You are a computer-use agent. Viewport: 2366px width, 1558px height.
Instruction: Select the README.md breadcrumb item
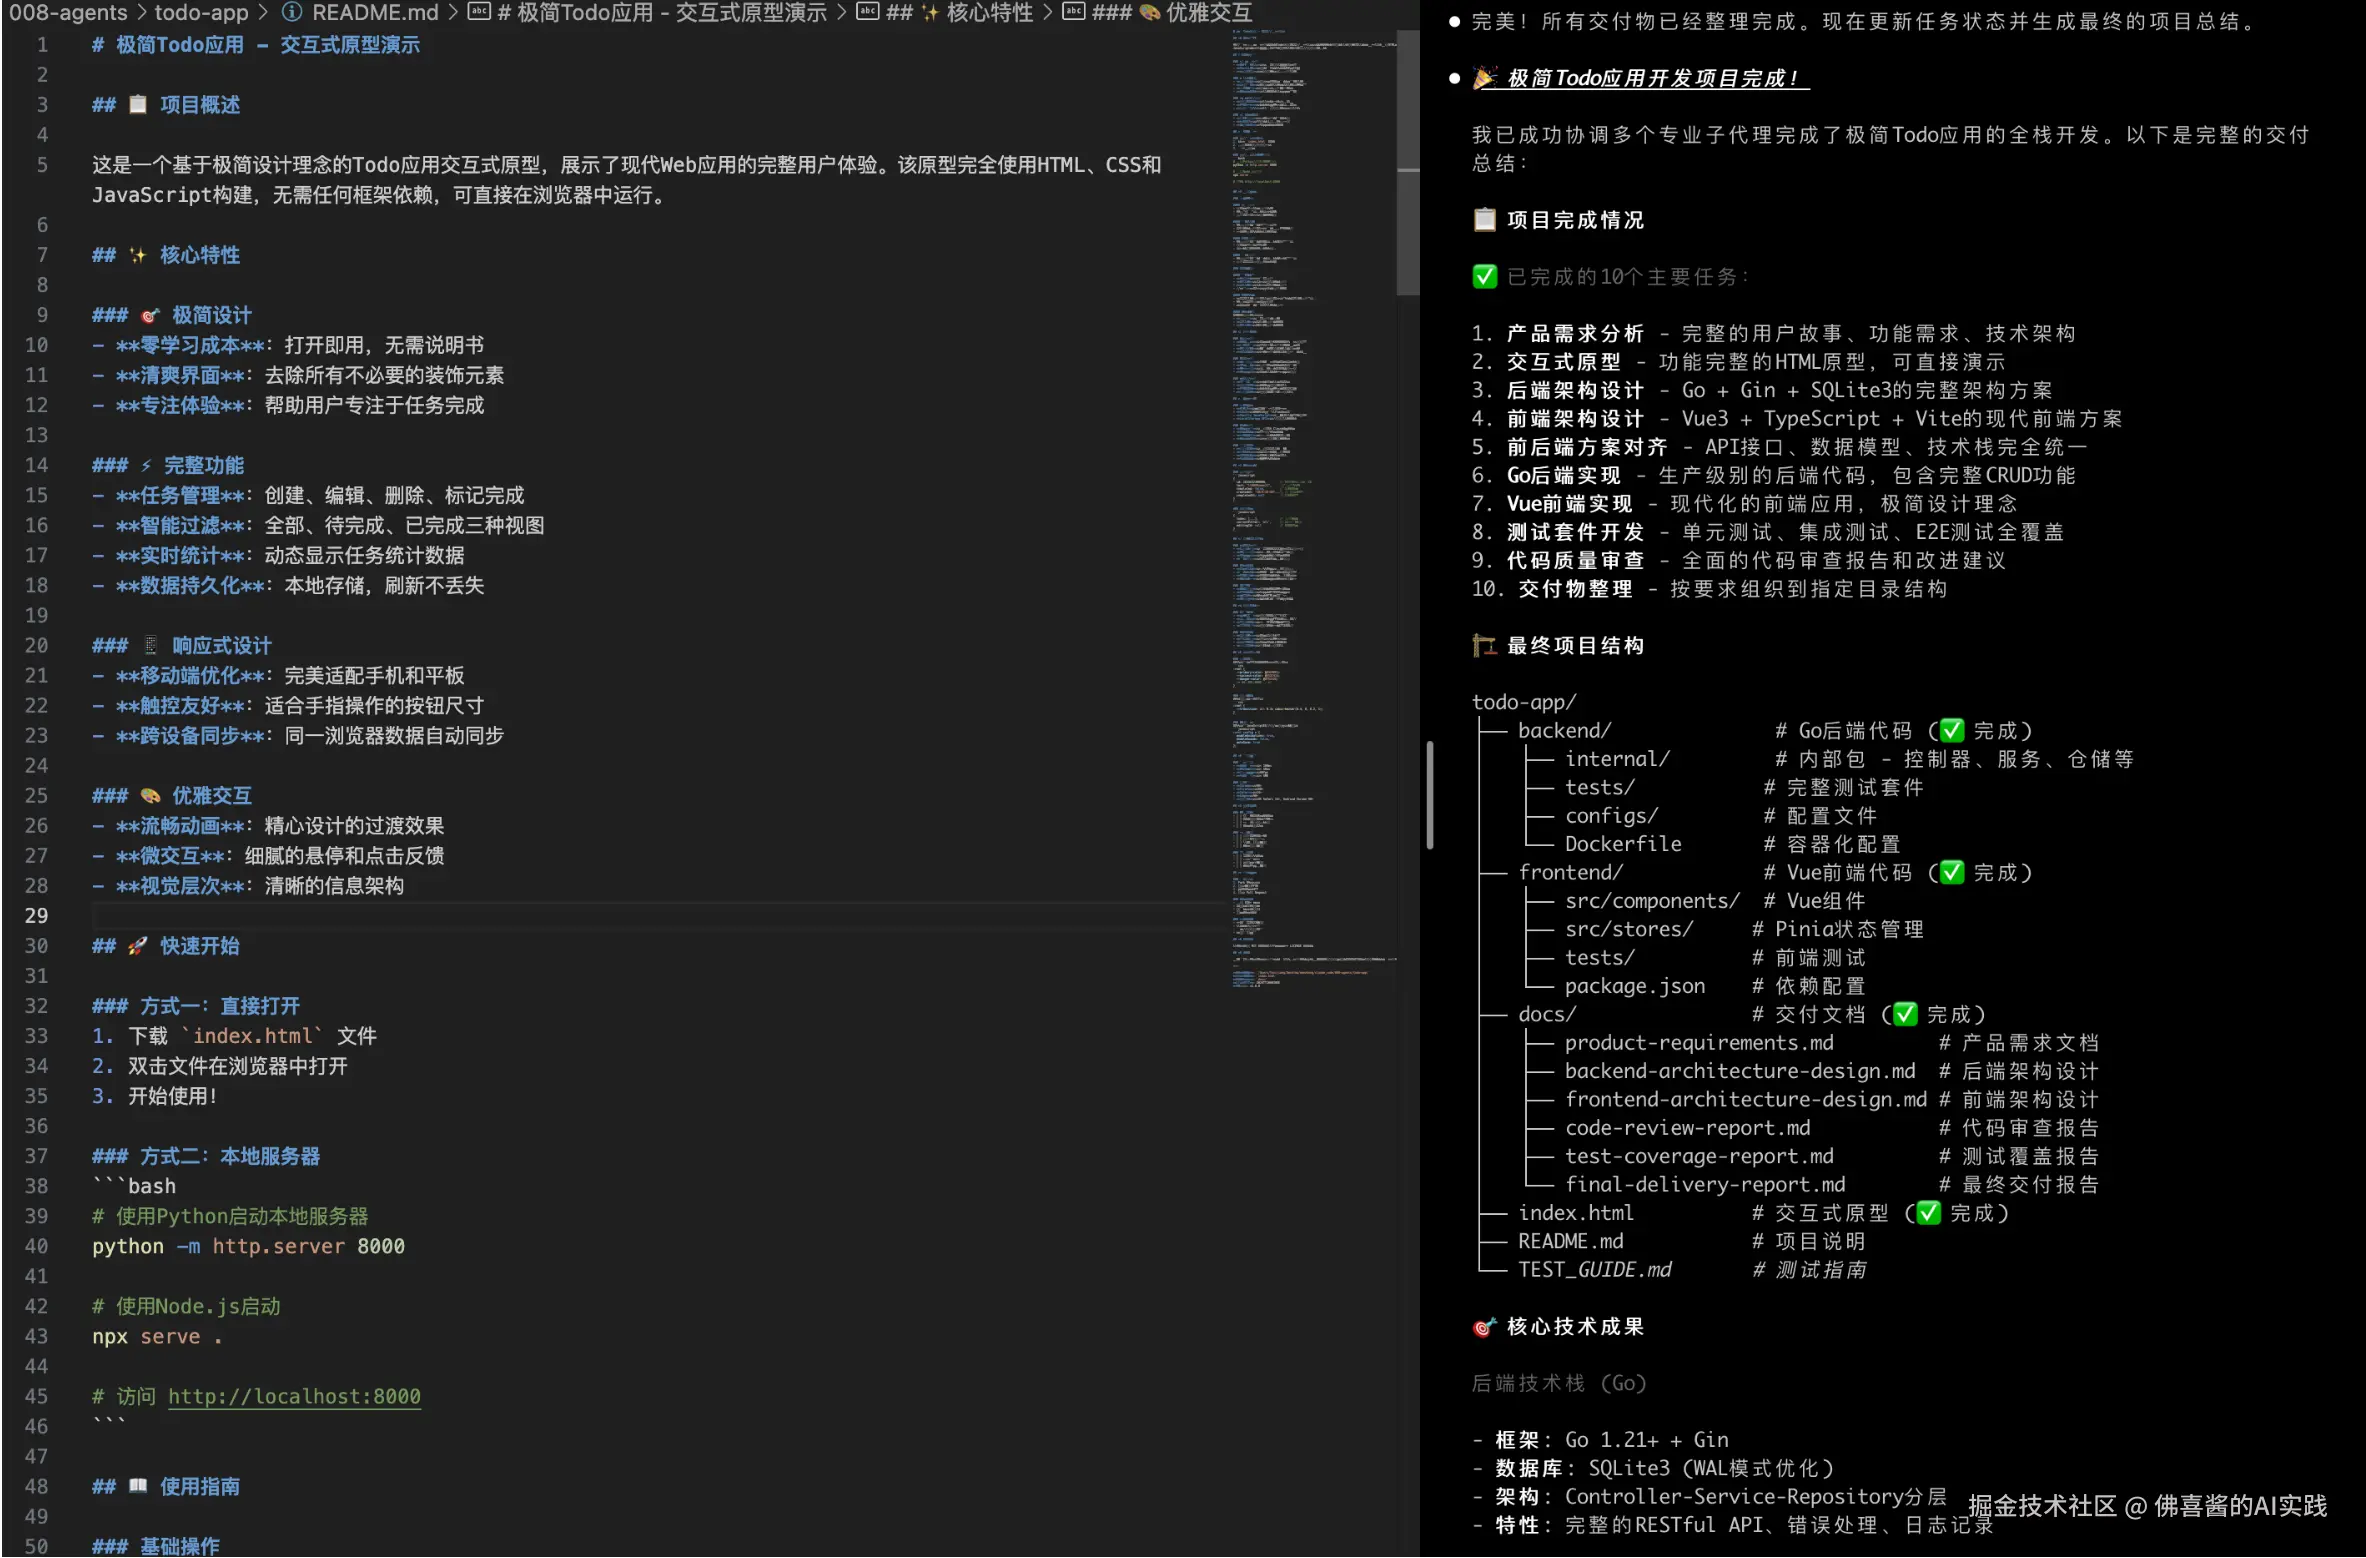[x=375, y=12]
